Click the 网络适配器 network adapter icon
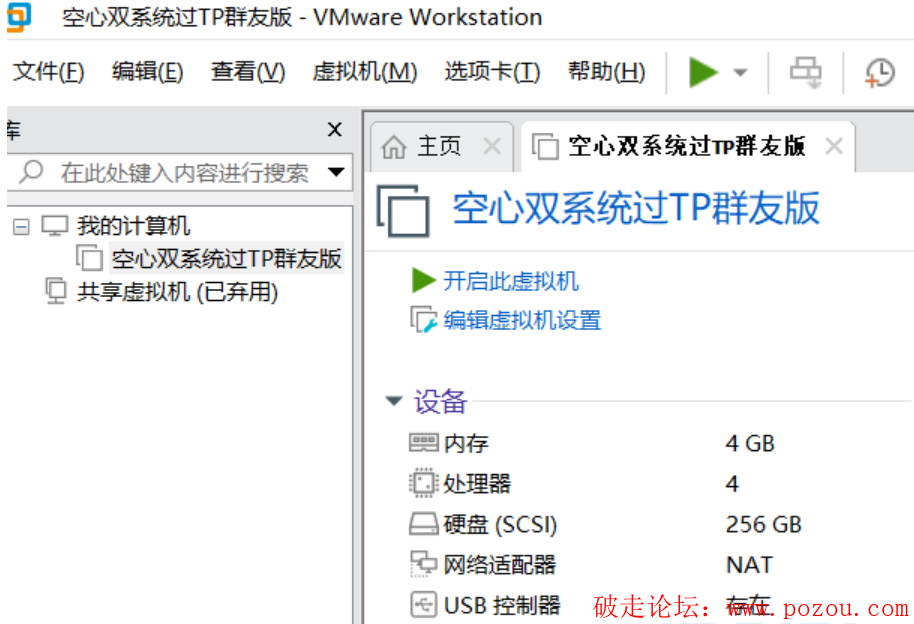This screenshot has width=914, height=624. 424,564
